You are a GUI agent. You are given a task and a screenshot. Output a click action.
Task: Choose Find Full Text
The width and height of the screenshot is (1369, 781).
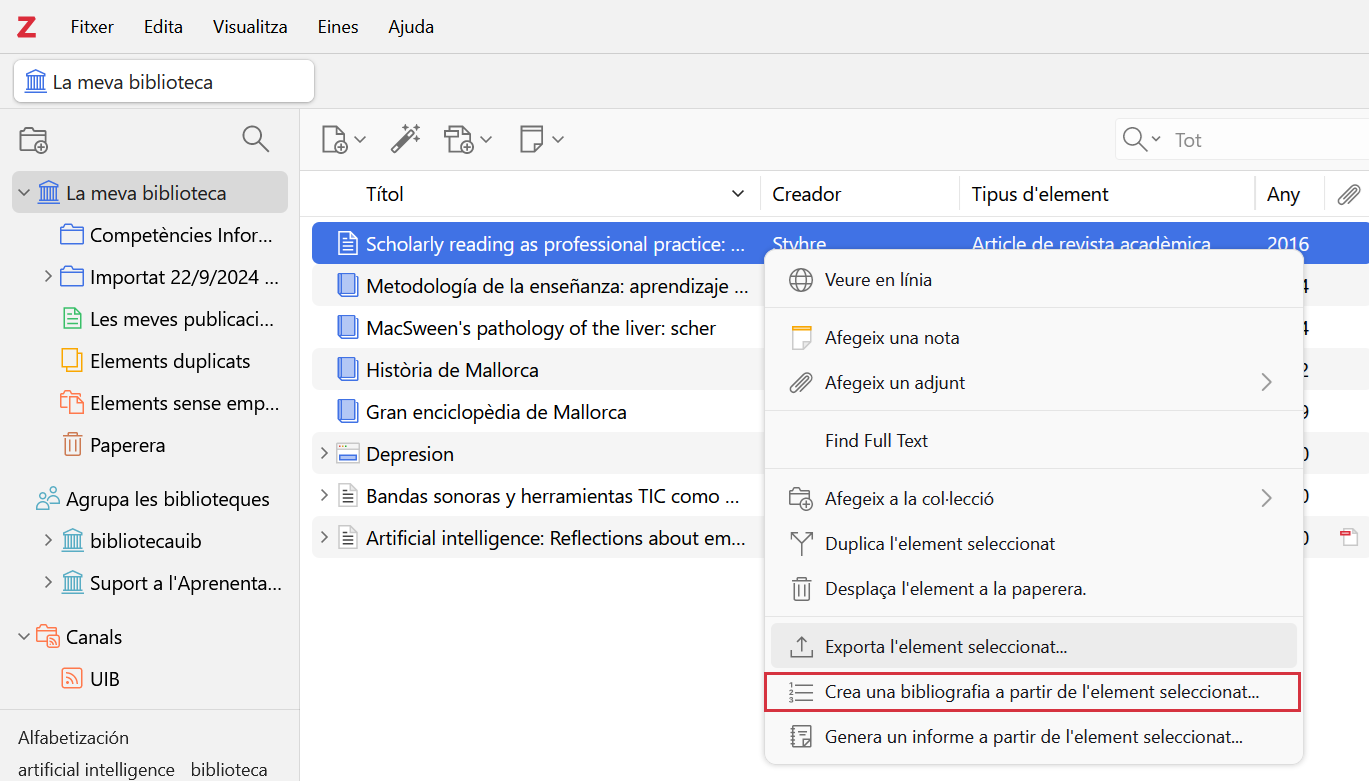(1034, 440)
